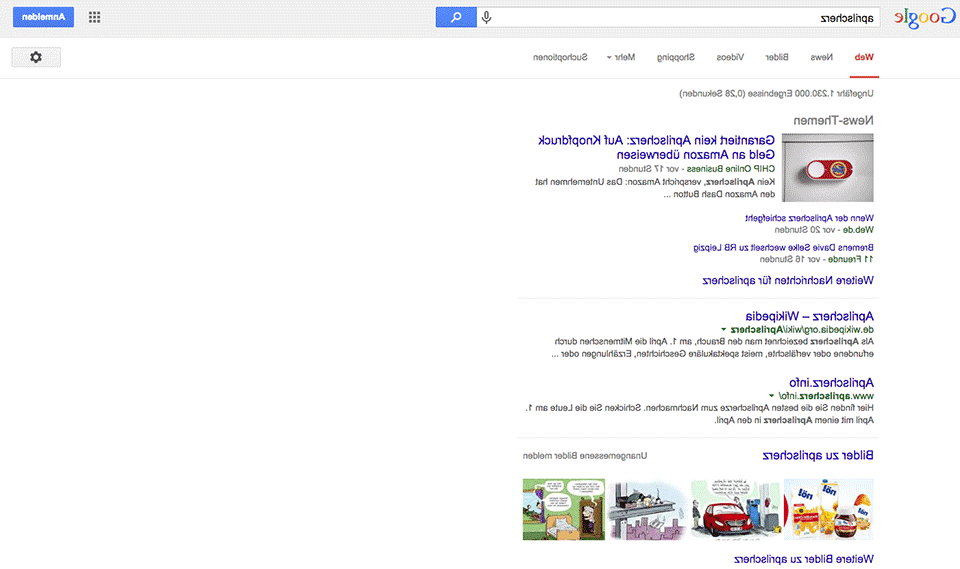Open link Bremens Davie Selke wechselt zu RB Leipzig
This screenshot has width=960, height=569.
(783, 247)
